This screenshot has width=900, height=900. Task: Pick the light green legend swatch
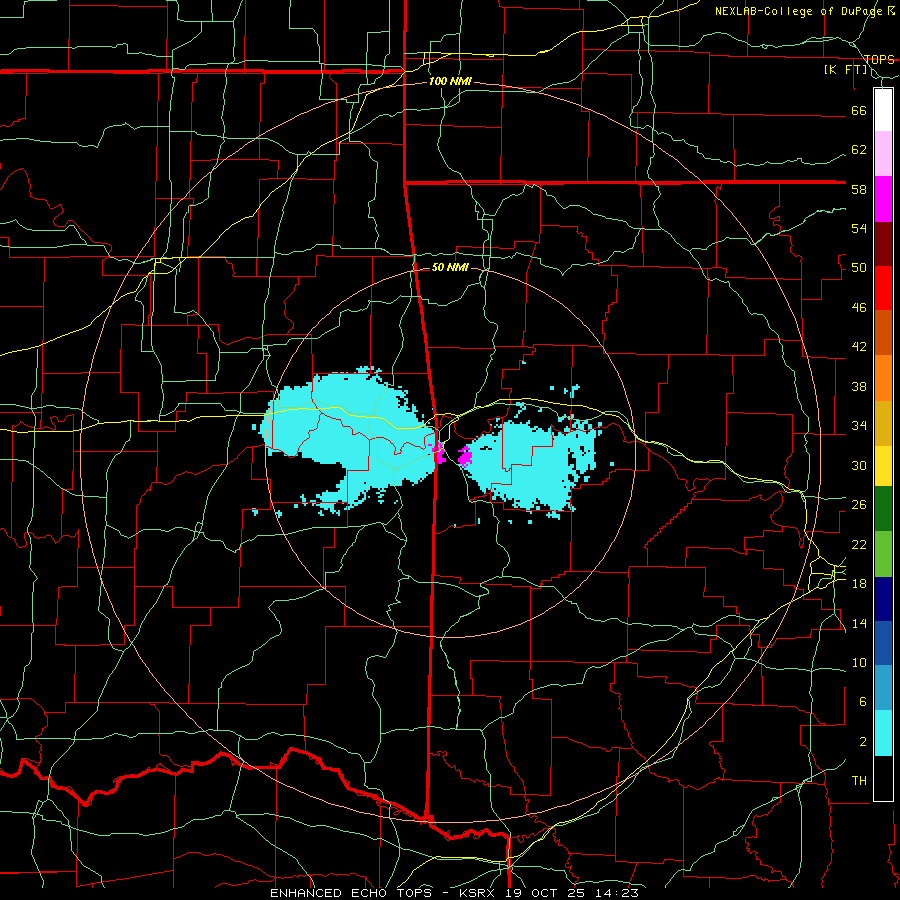click(x=883, y=554)
